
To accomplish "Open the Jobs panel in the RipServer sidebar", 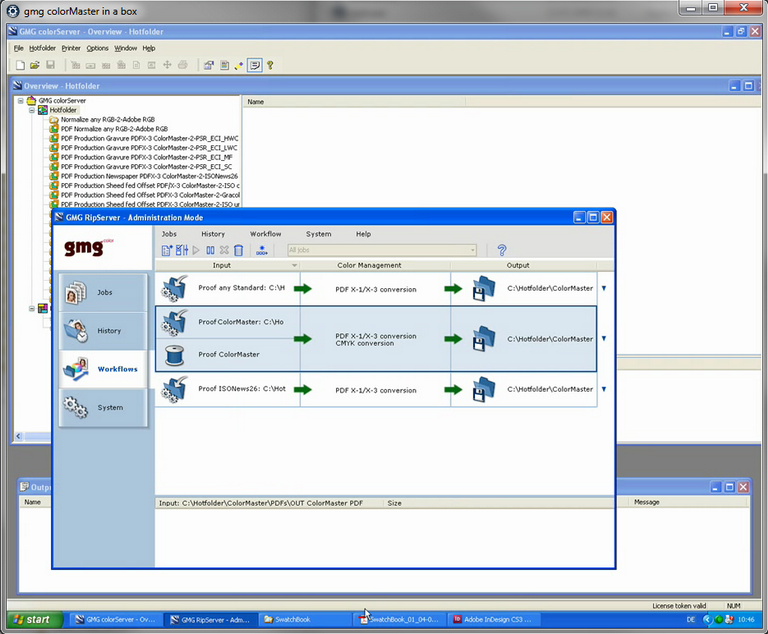I will (103, 292).
